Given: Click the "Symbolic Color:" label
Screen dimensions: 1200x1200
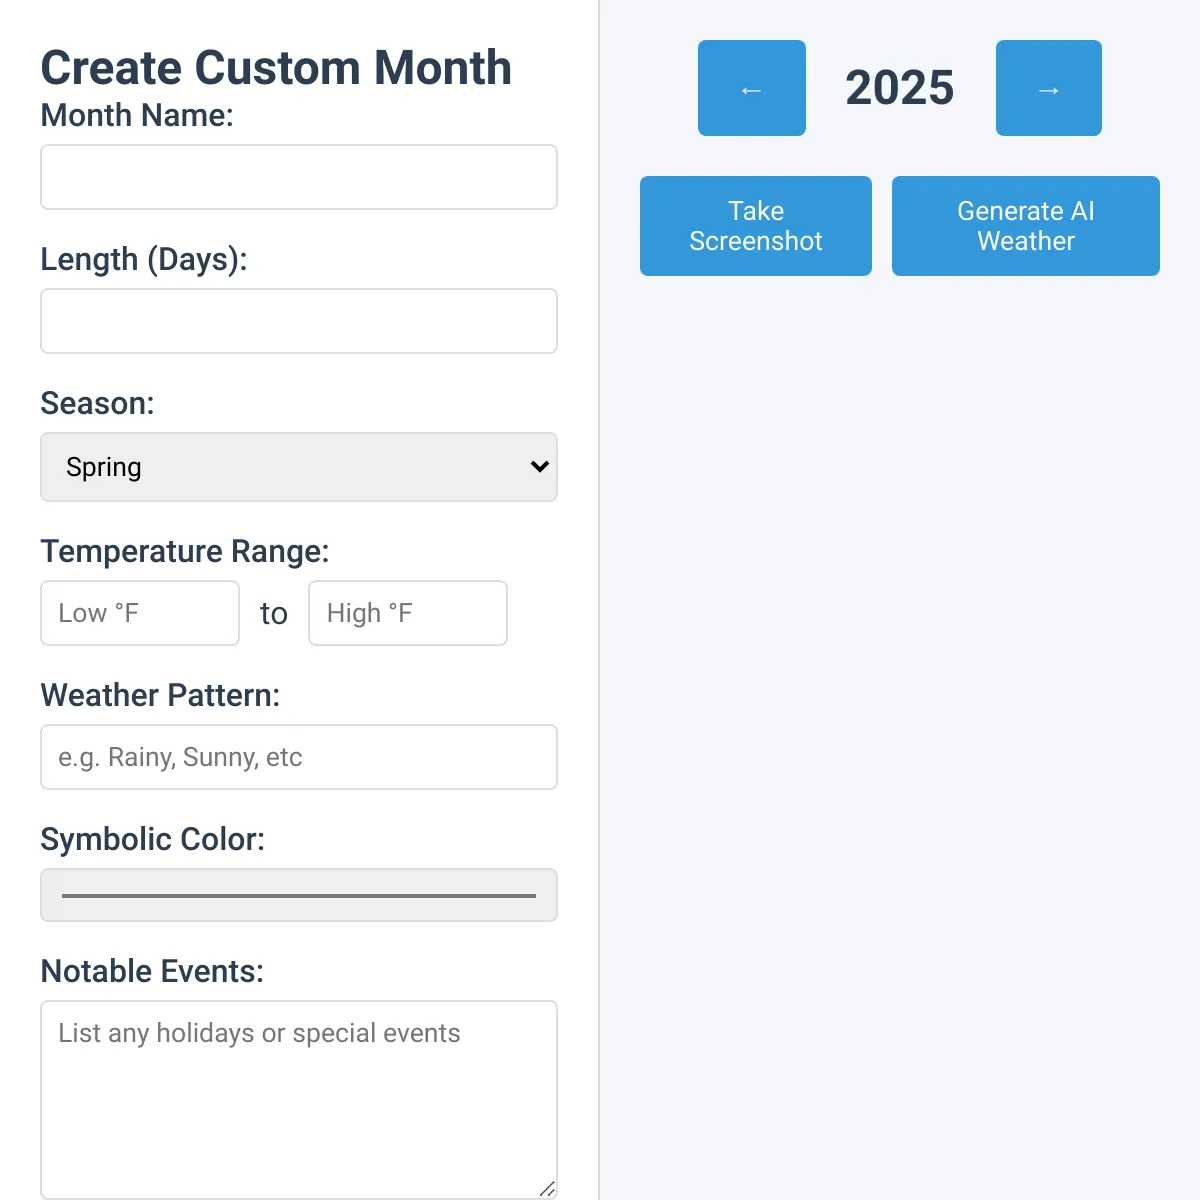Looking at the screenshot, I should [153, 840].
